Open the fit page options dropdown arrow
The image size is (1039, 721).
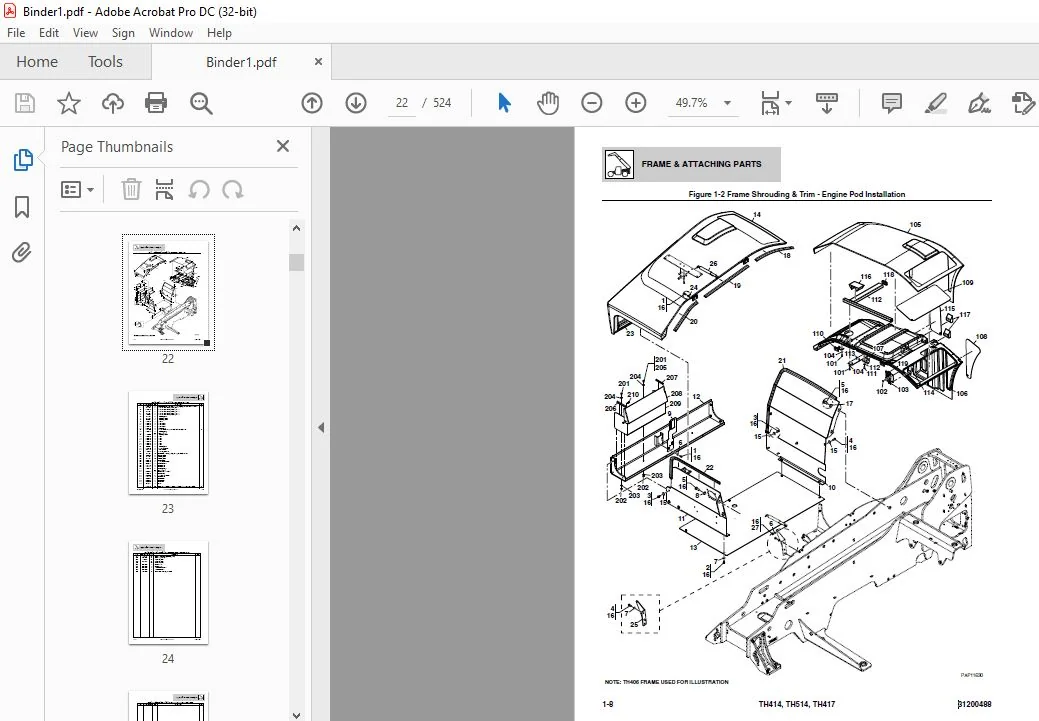(789, 103)
